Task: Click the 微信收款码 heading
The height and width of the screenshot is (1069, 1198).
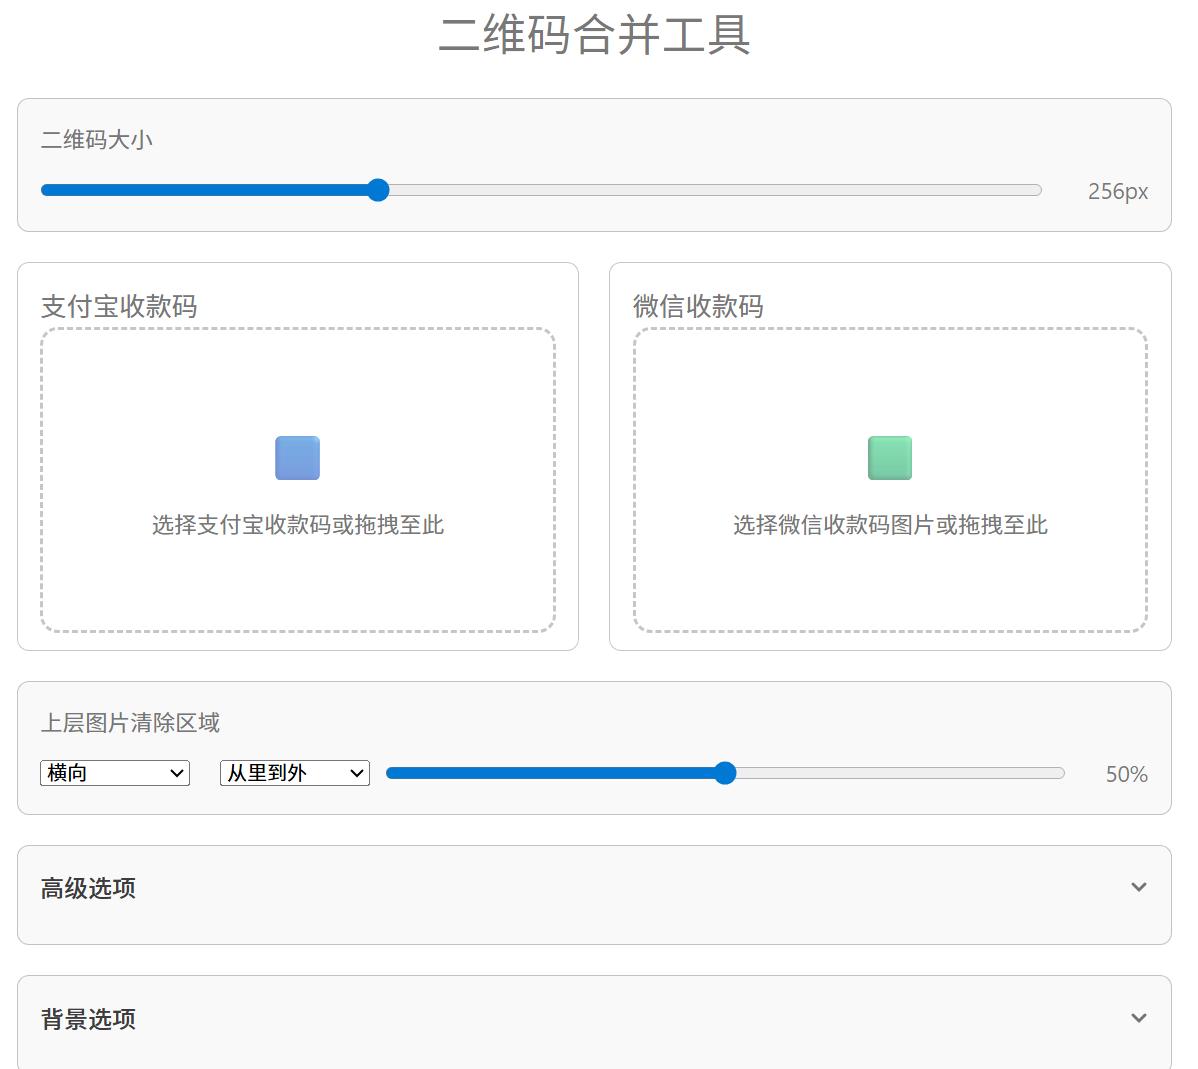Action: point(698,306)
